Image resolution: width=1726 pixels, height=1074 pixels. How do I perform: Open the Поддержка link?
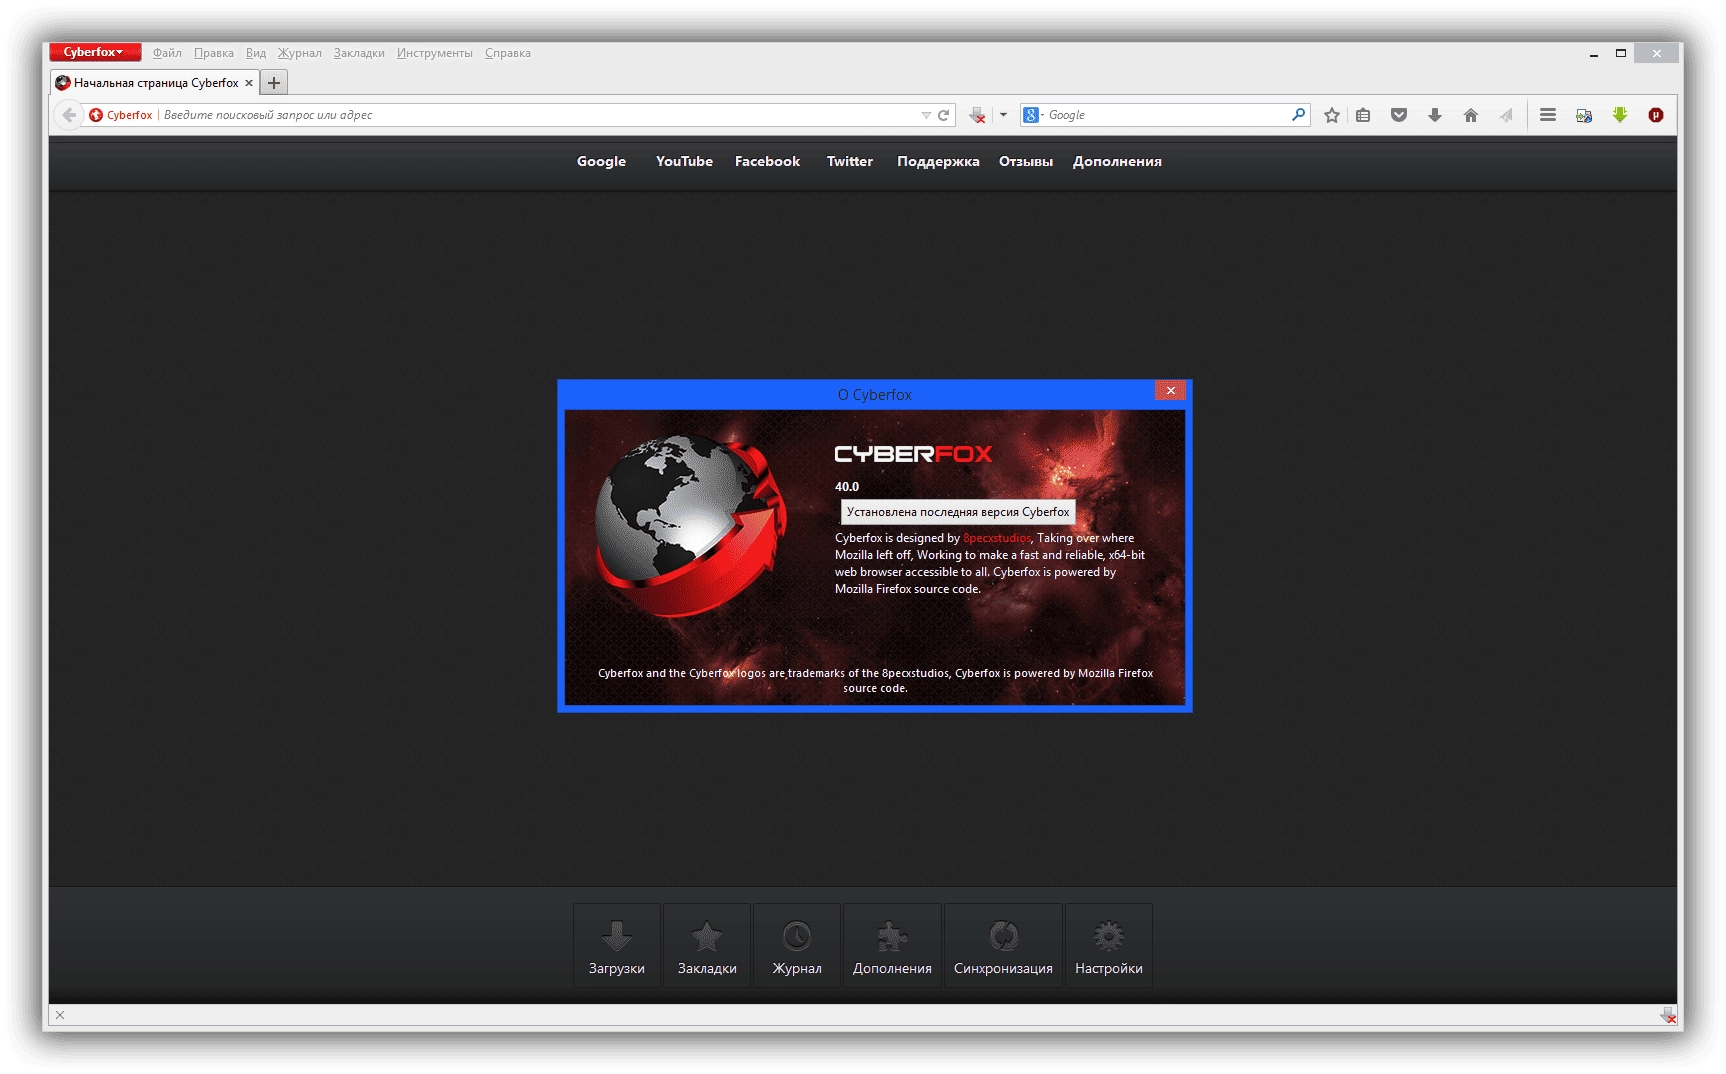tap(938, 161)
